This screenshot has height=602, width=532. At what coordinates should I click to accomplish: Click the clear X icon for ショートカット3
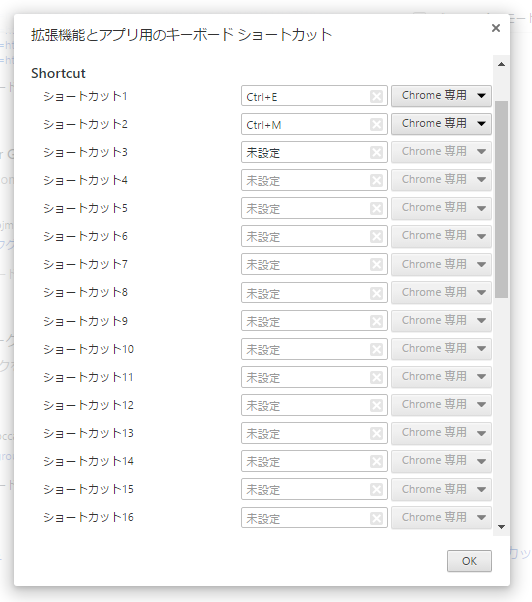tap(376, 152)
